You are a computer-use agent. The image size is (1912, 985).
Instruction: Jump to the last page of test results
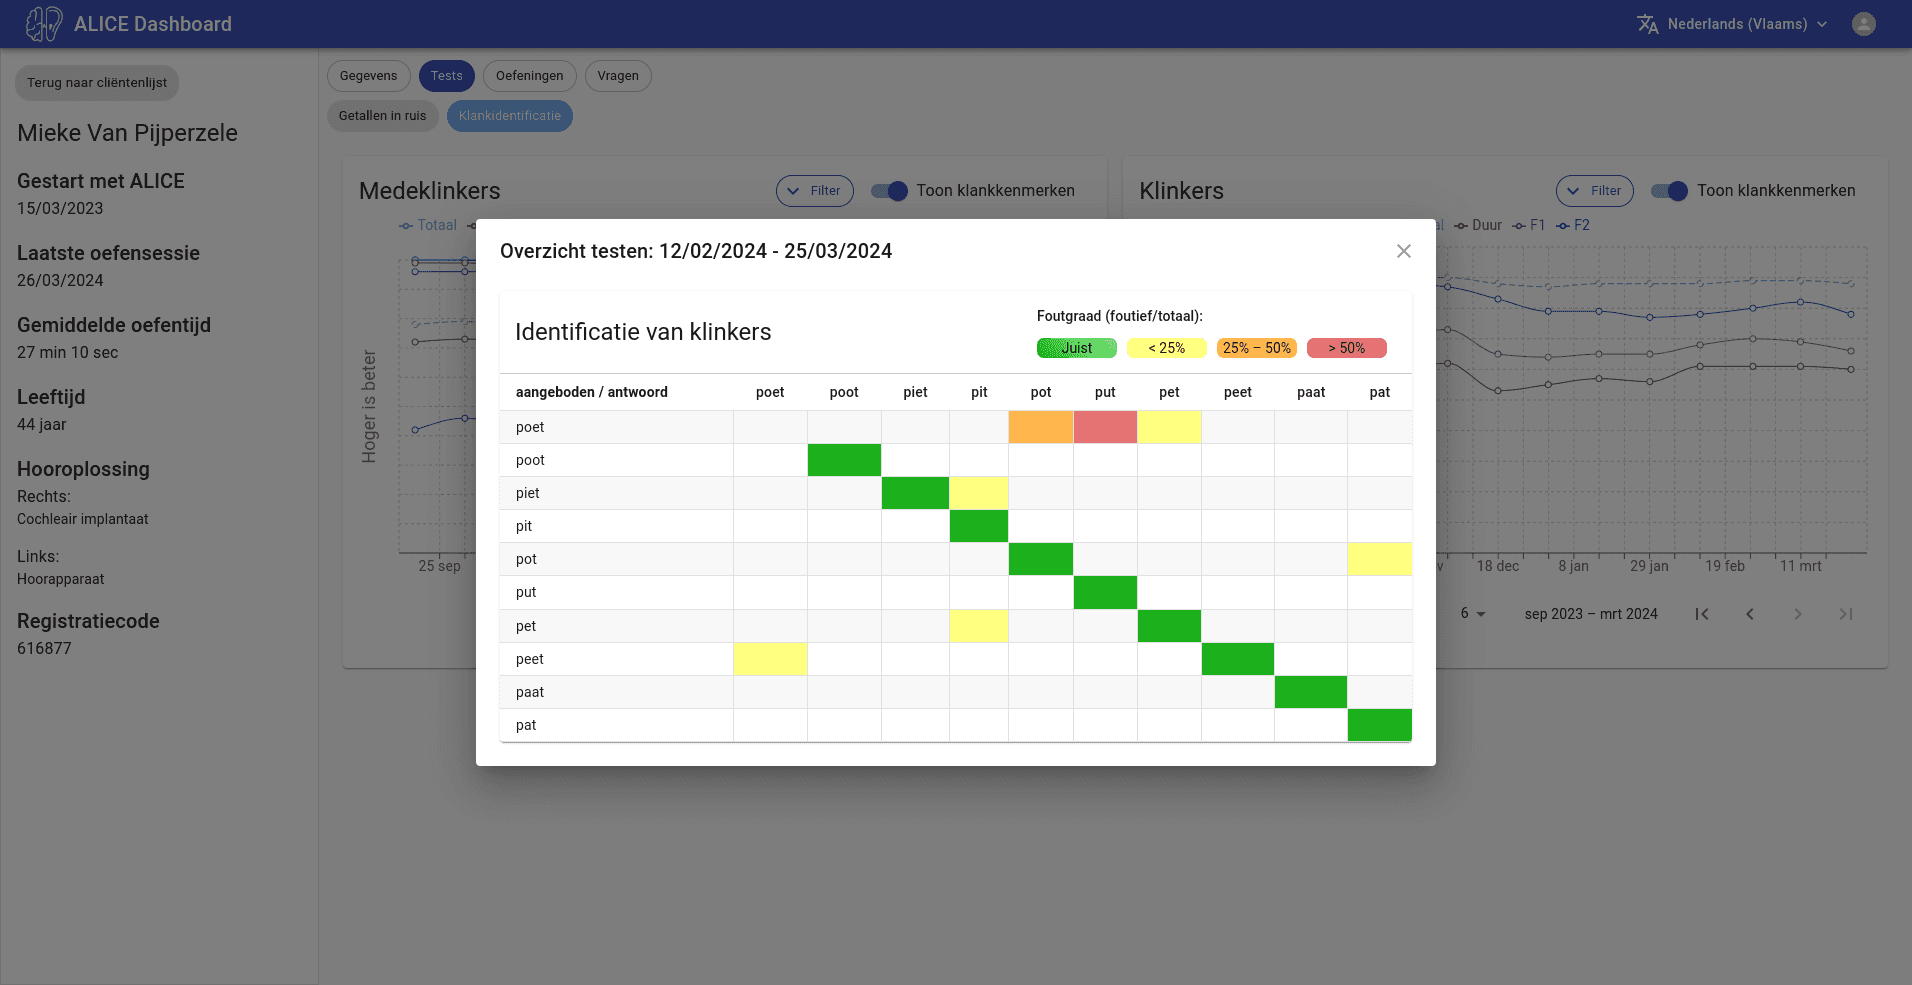[1846, 614]
